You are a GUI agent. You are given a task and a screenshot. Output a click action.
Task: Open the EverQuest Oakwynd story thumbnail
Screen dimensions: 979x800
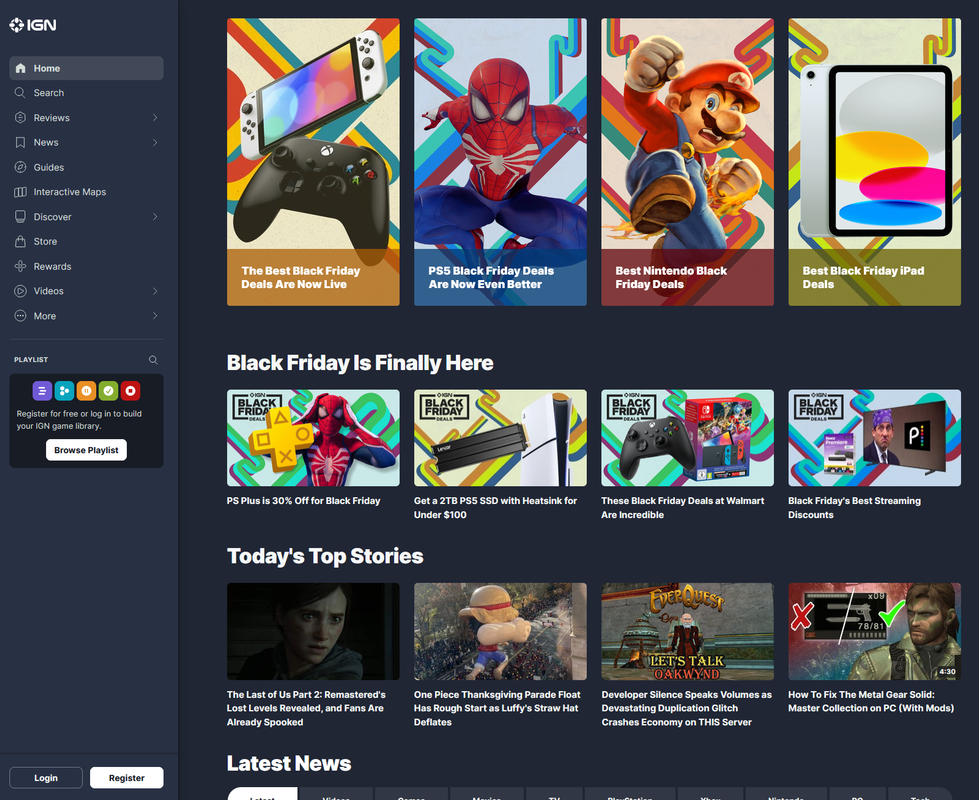[x=687, y=631]
